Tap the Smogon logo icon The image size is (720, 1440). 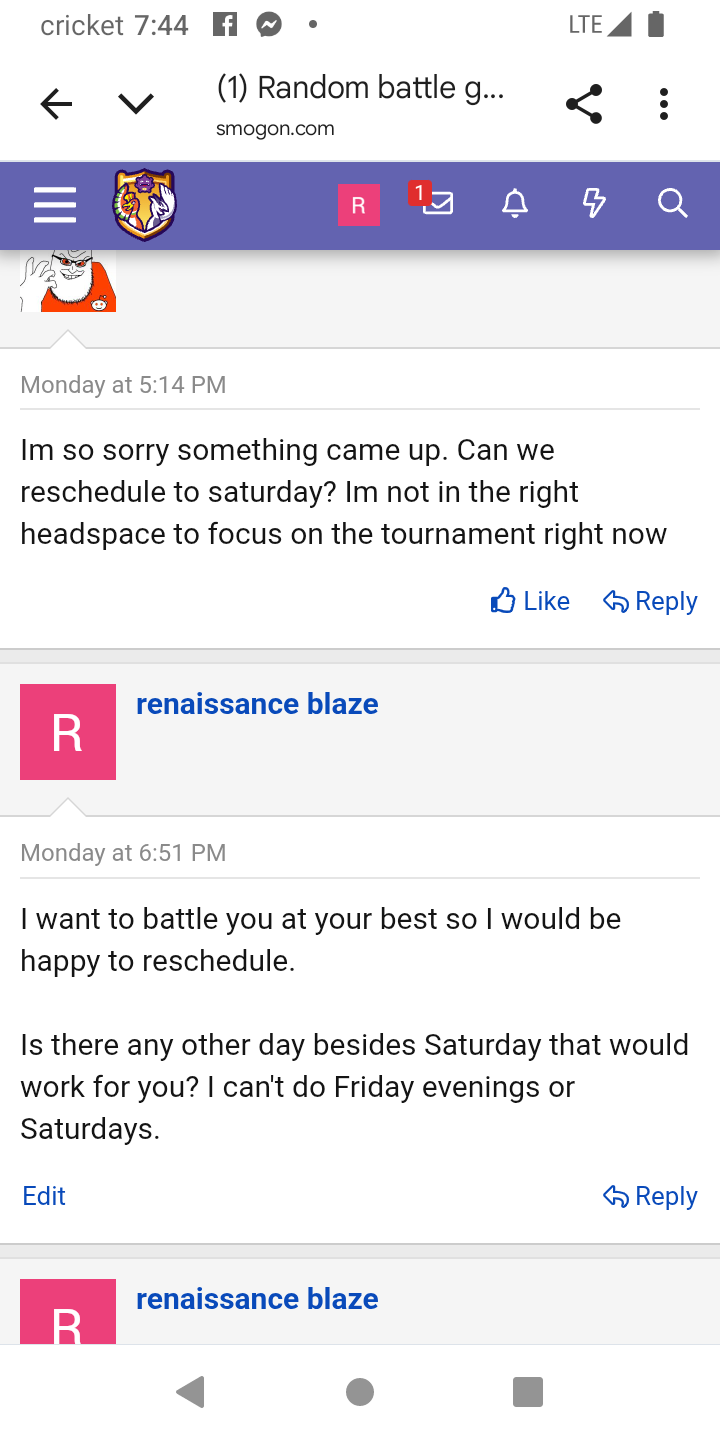tap(144, 205)
